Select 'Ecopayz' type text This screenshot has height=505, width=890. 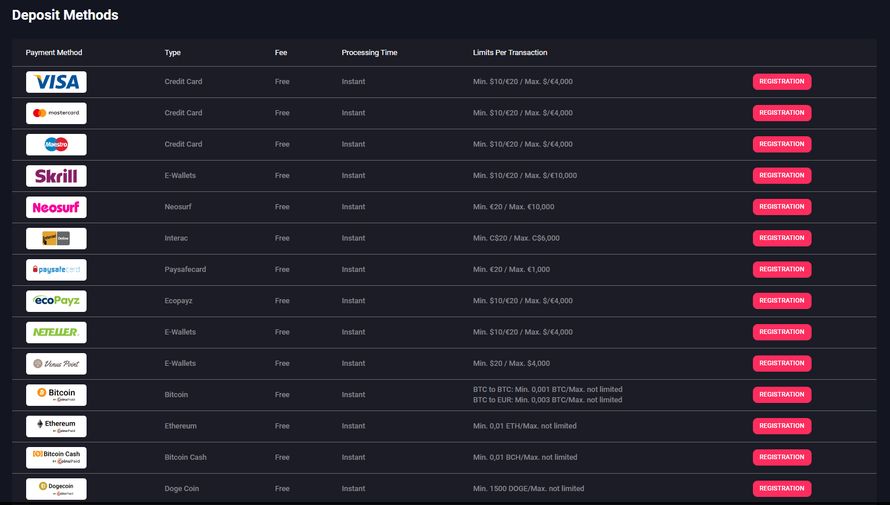pyautogui.click(x=178, y=301)
